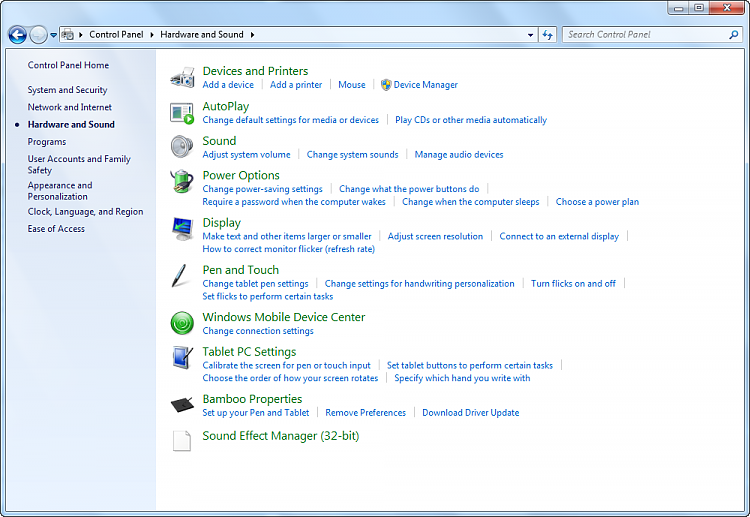
Task: Click Specify which hand you write with
Action: click(462, 378)
